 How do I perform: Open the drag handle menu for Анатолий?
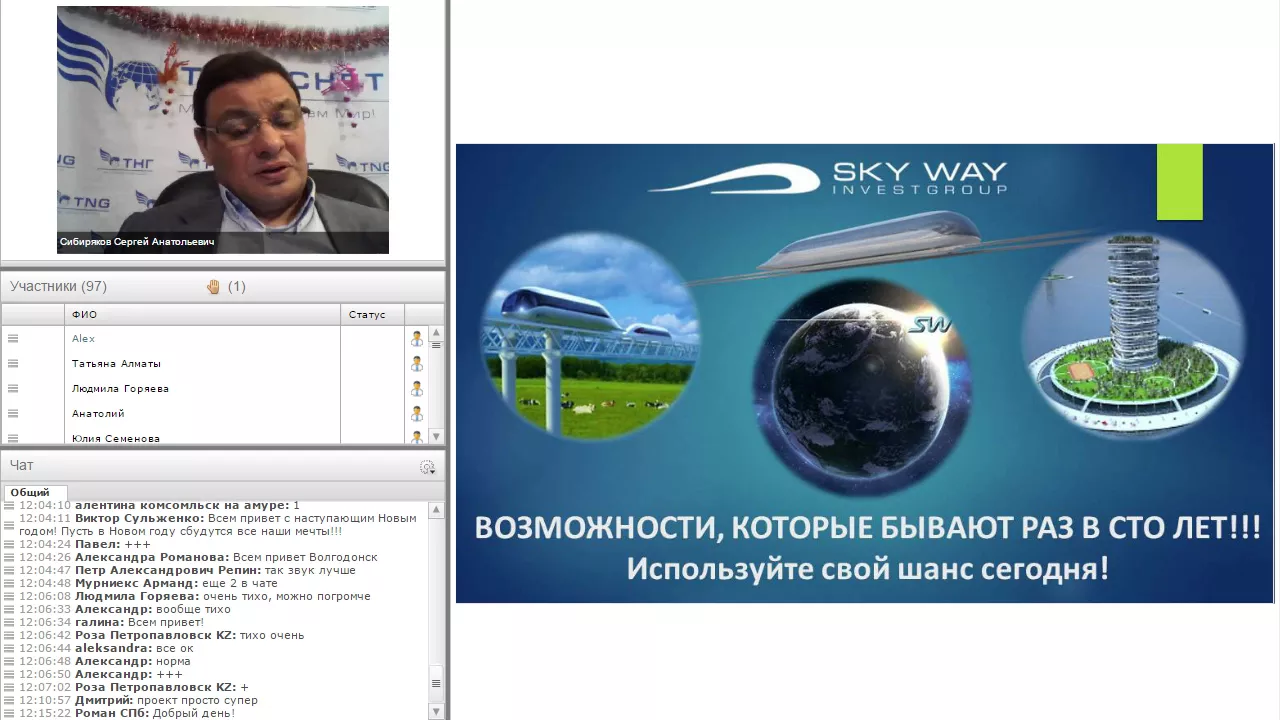13,414
